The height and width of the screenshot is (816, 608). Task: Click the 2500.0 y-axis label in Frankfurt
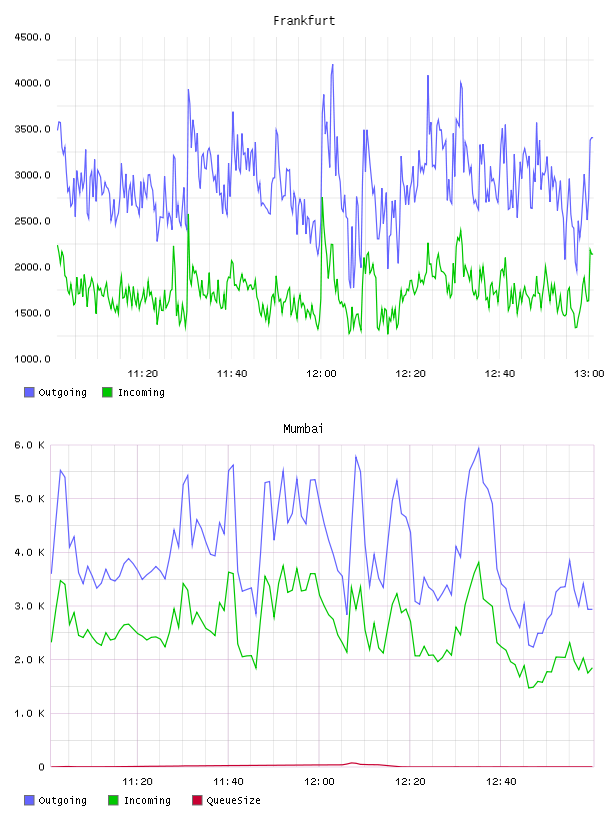(32, 221)
